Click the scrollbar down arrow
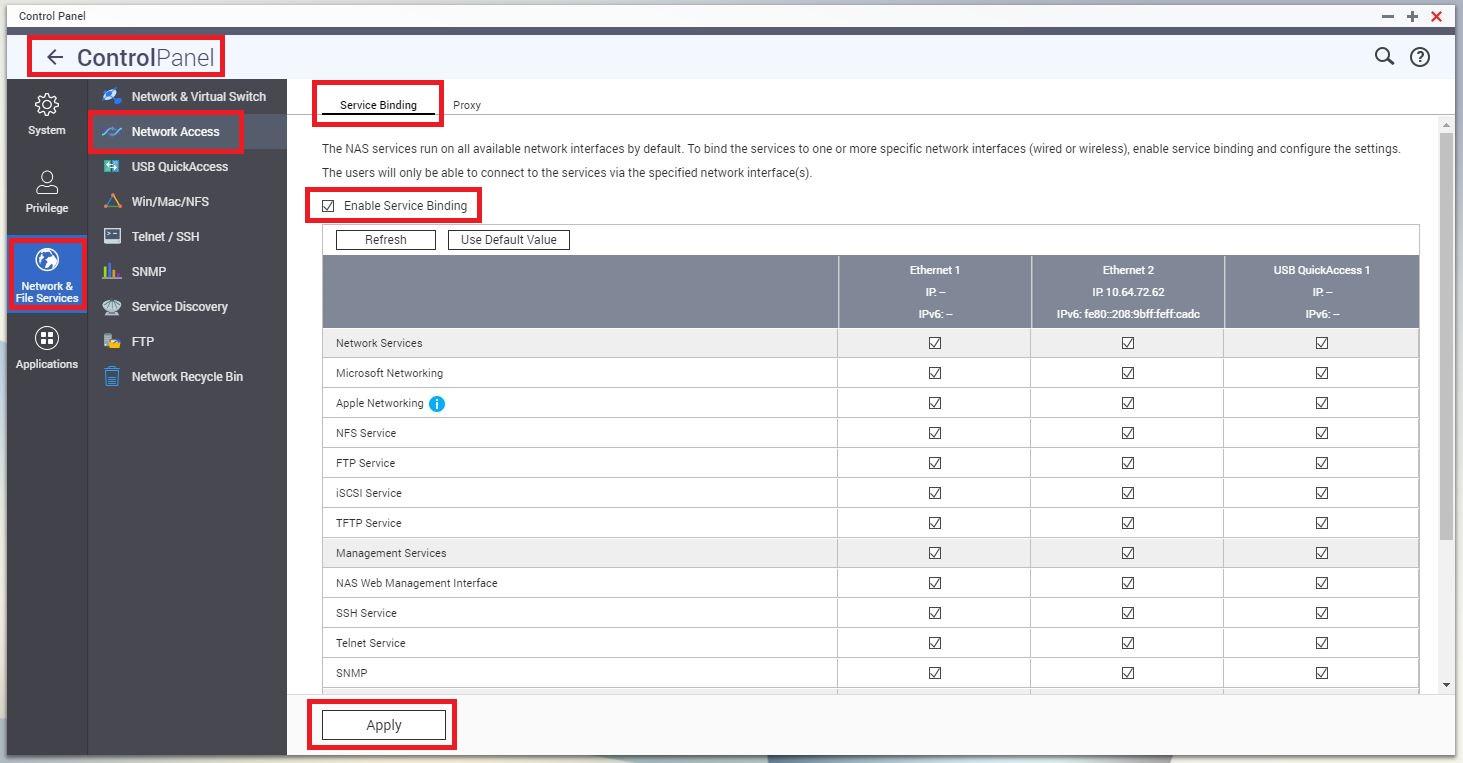The image size is (1463, 763). point(1446,685)
